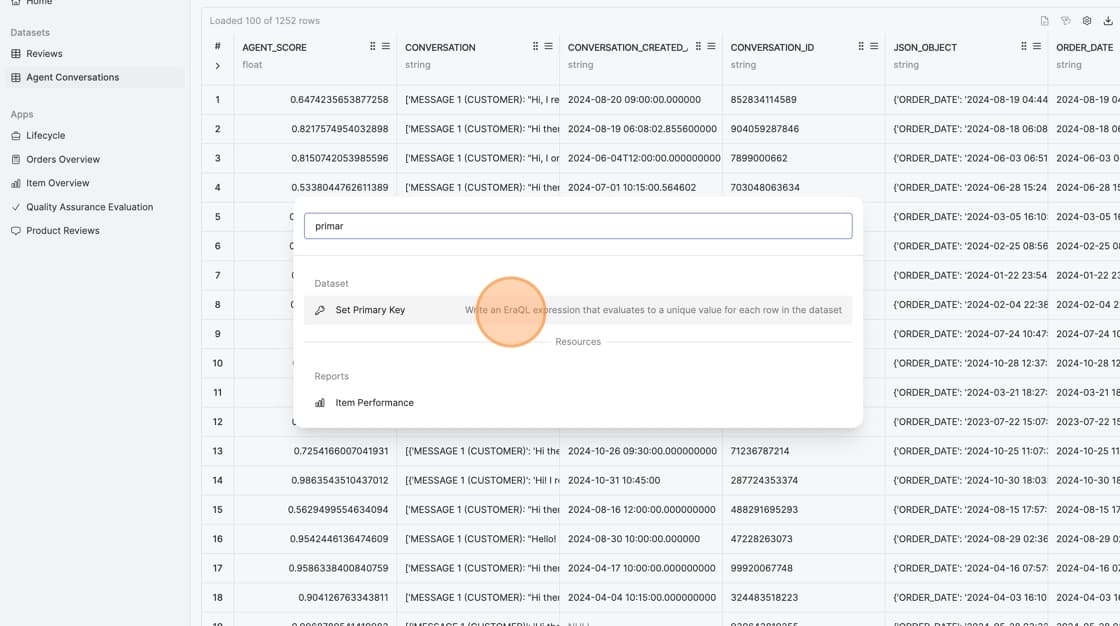Click the key icon beside Set Primary Key
This screenshot has width=1120, height=626.
[320, 310]
